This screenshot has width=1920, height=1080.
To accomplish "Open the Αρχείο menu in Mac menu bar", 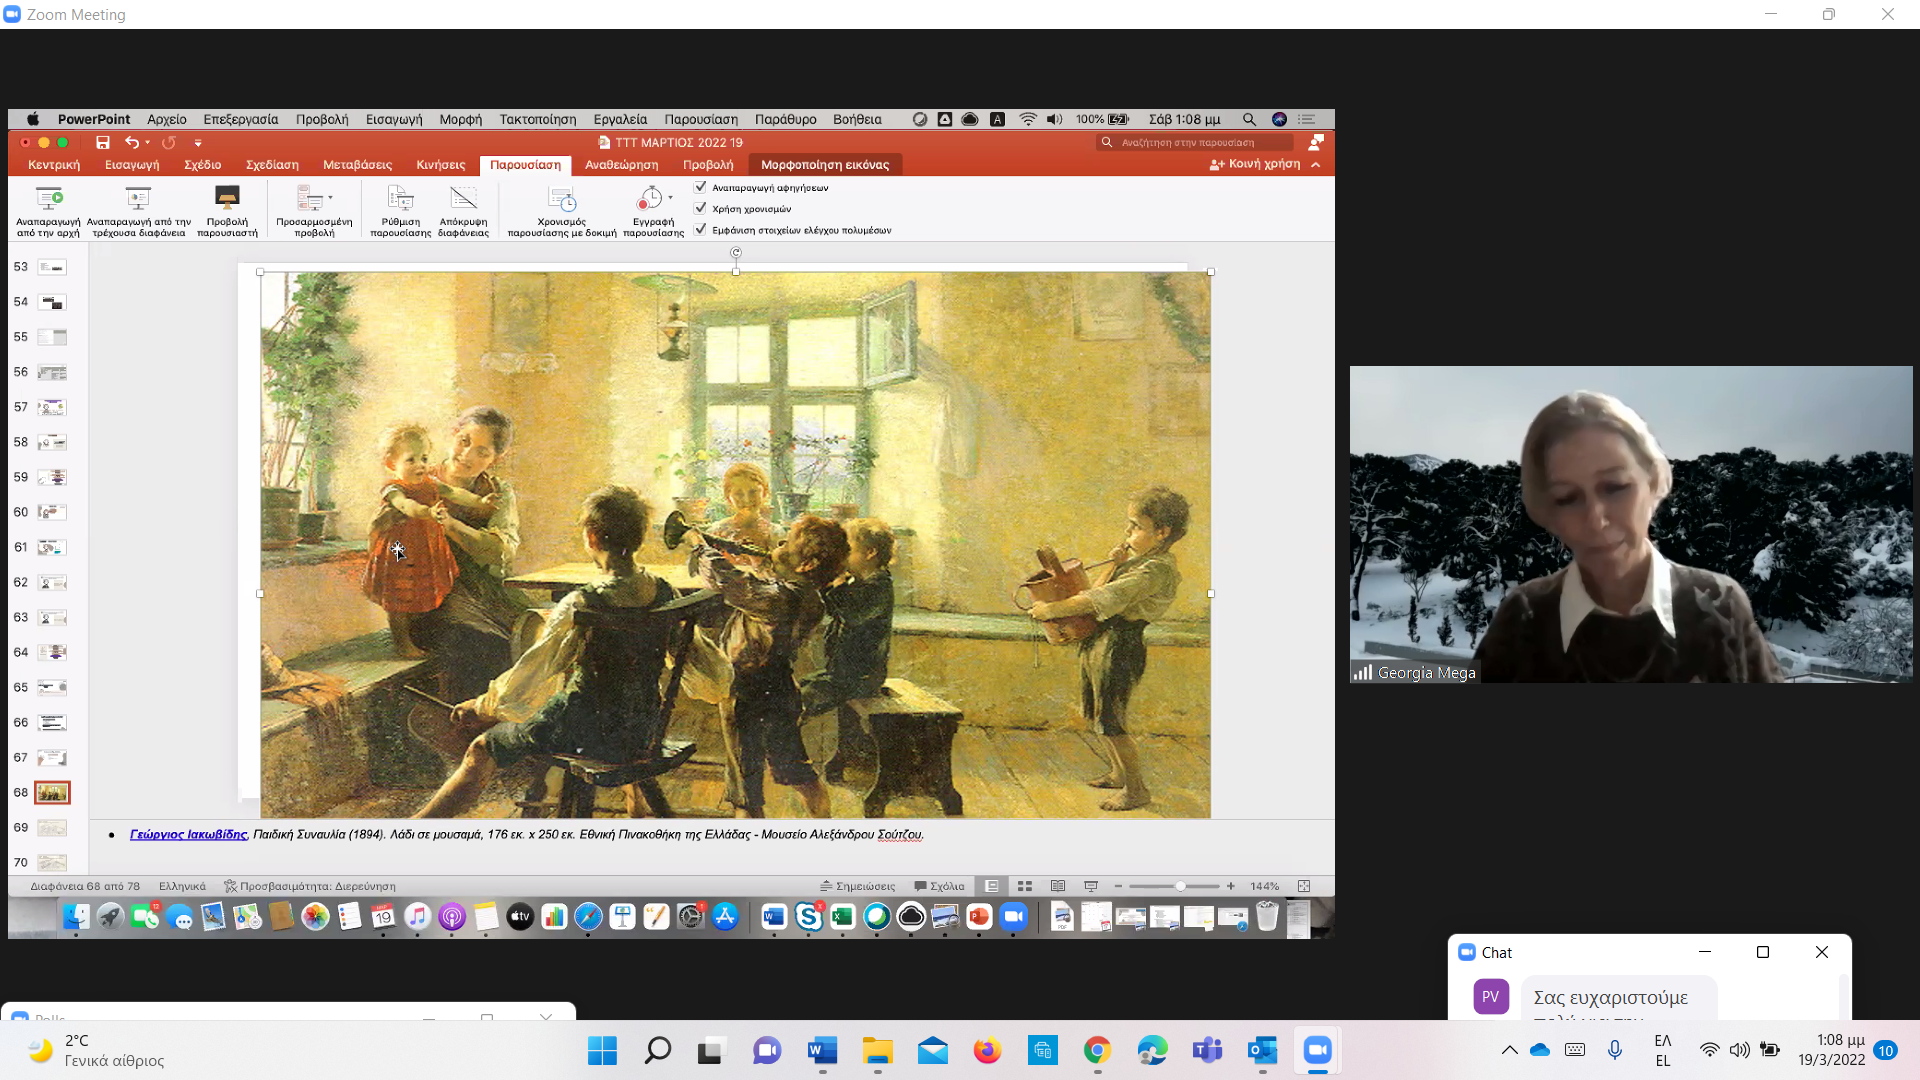I will click(x=167, y=119).
